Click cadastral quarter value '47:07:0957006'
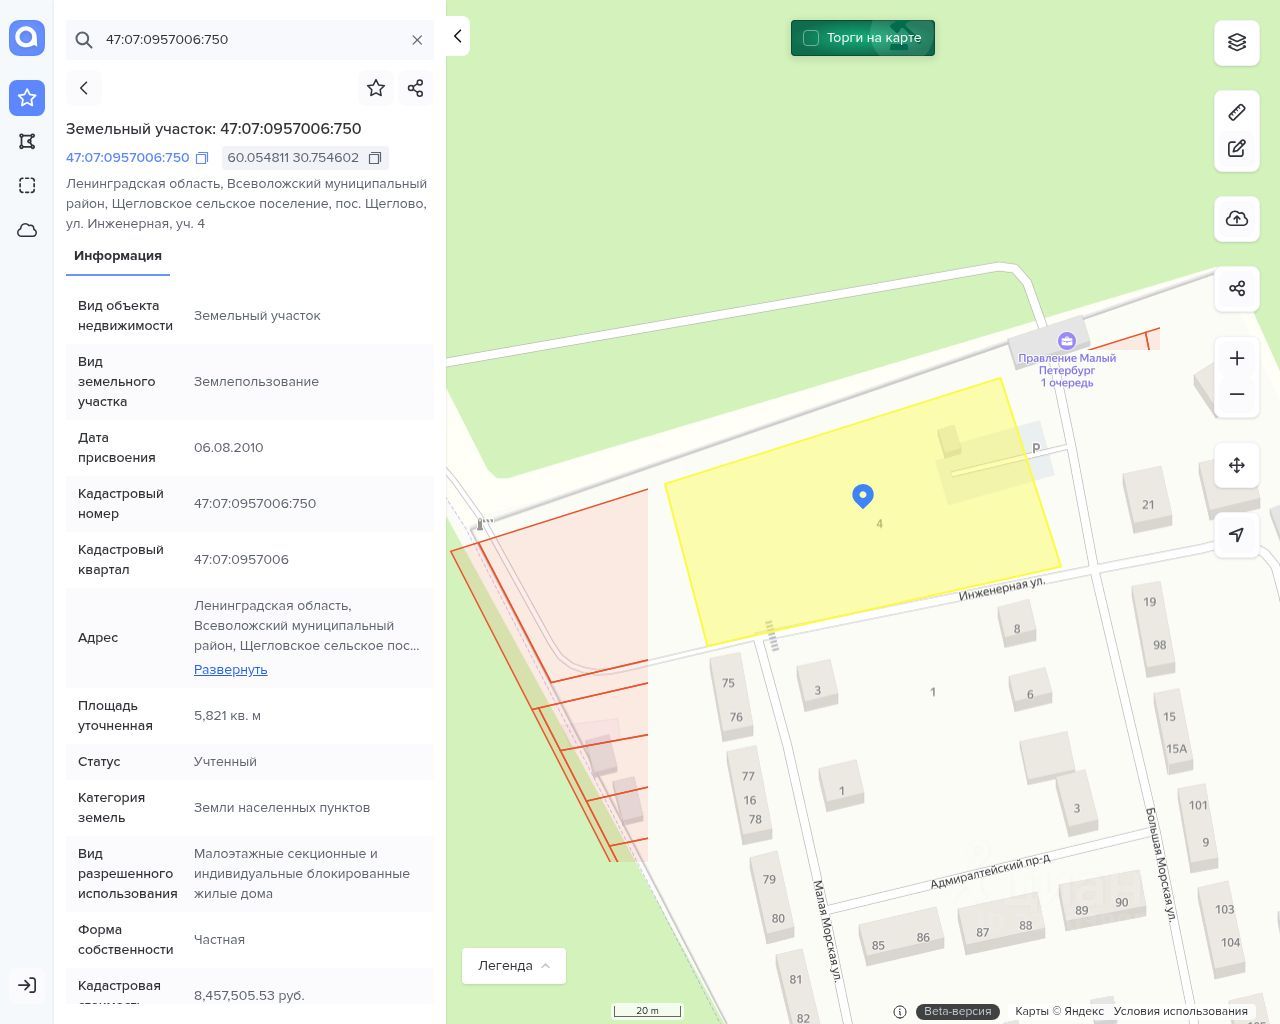This screenshot has width=1280, height=1024. (x=241, y=560)
